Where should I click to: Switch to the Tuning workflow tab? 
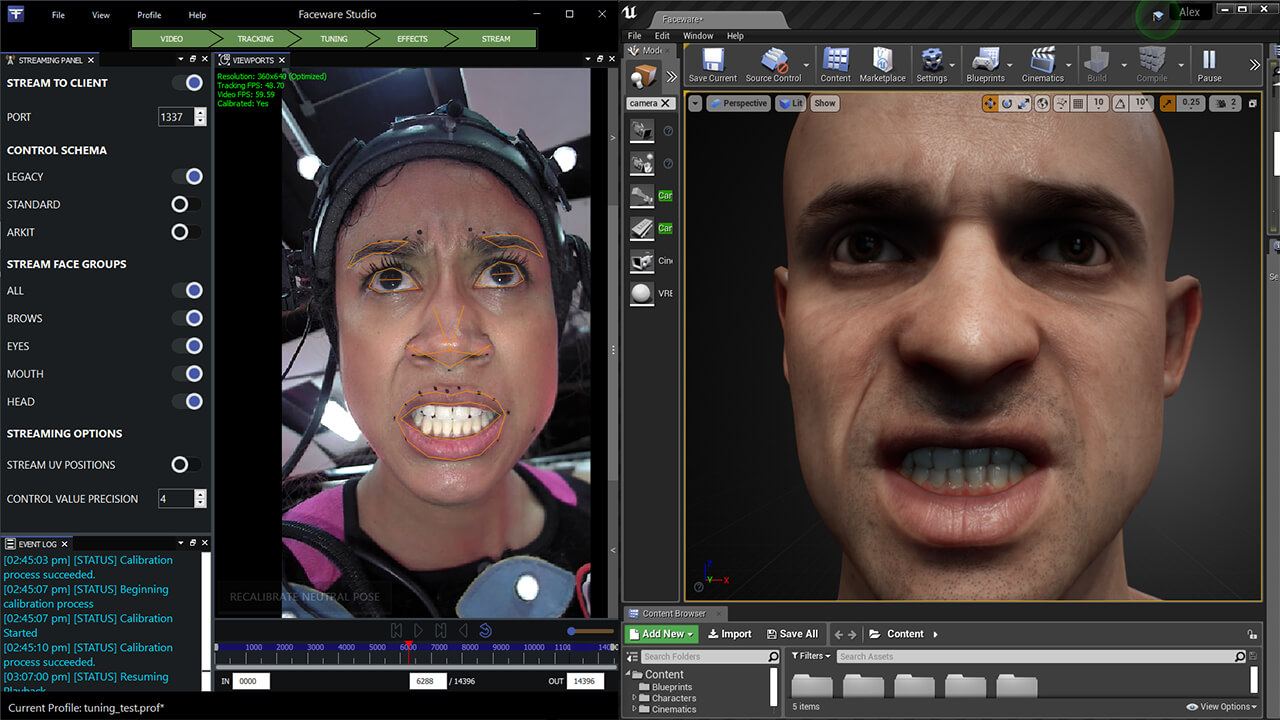(x=334, y=39)
